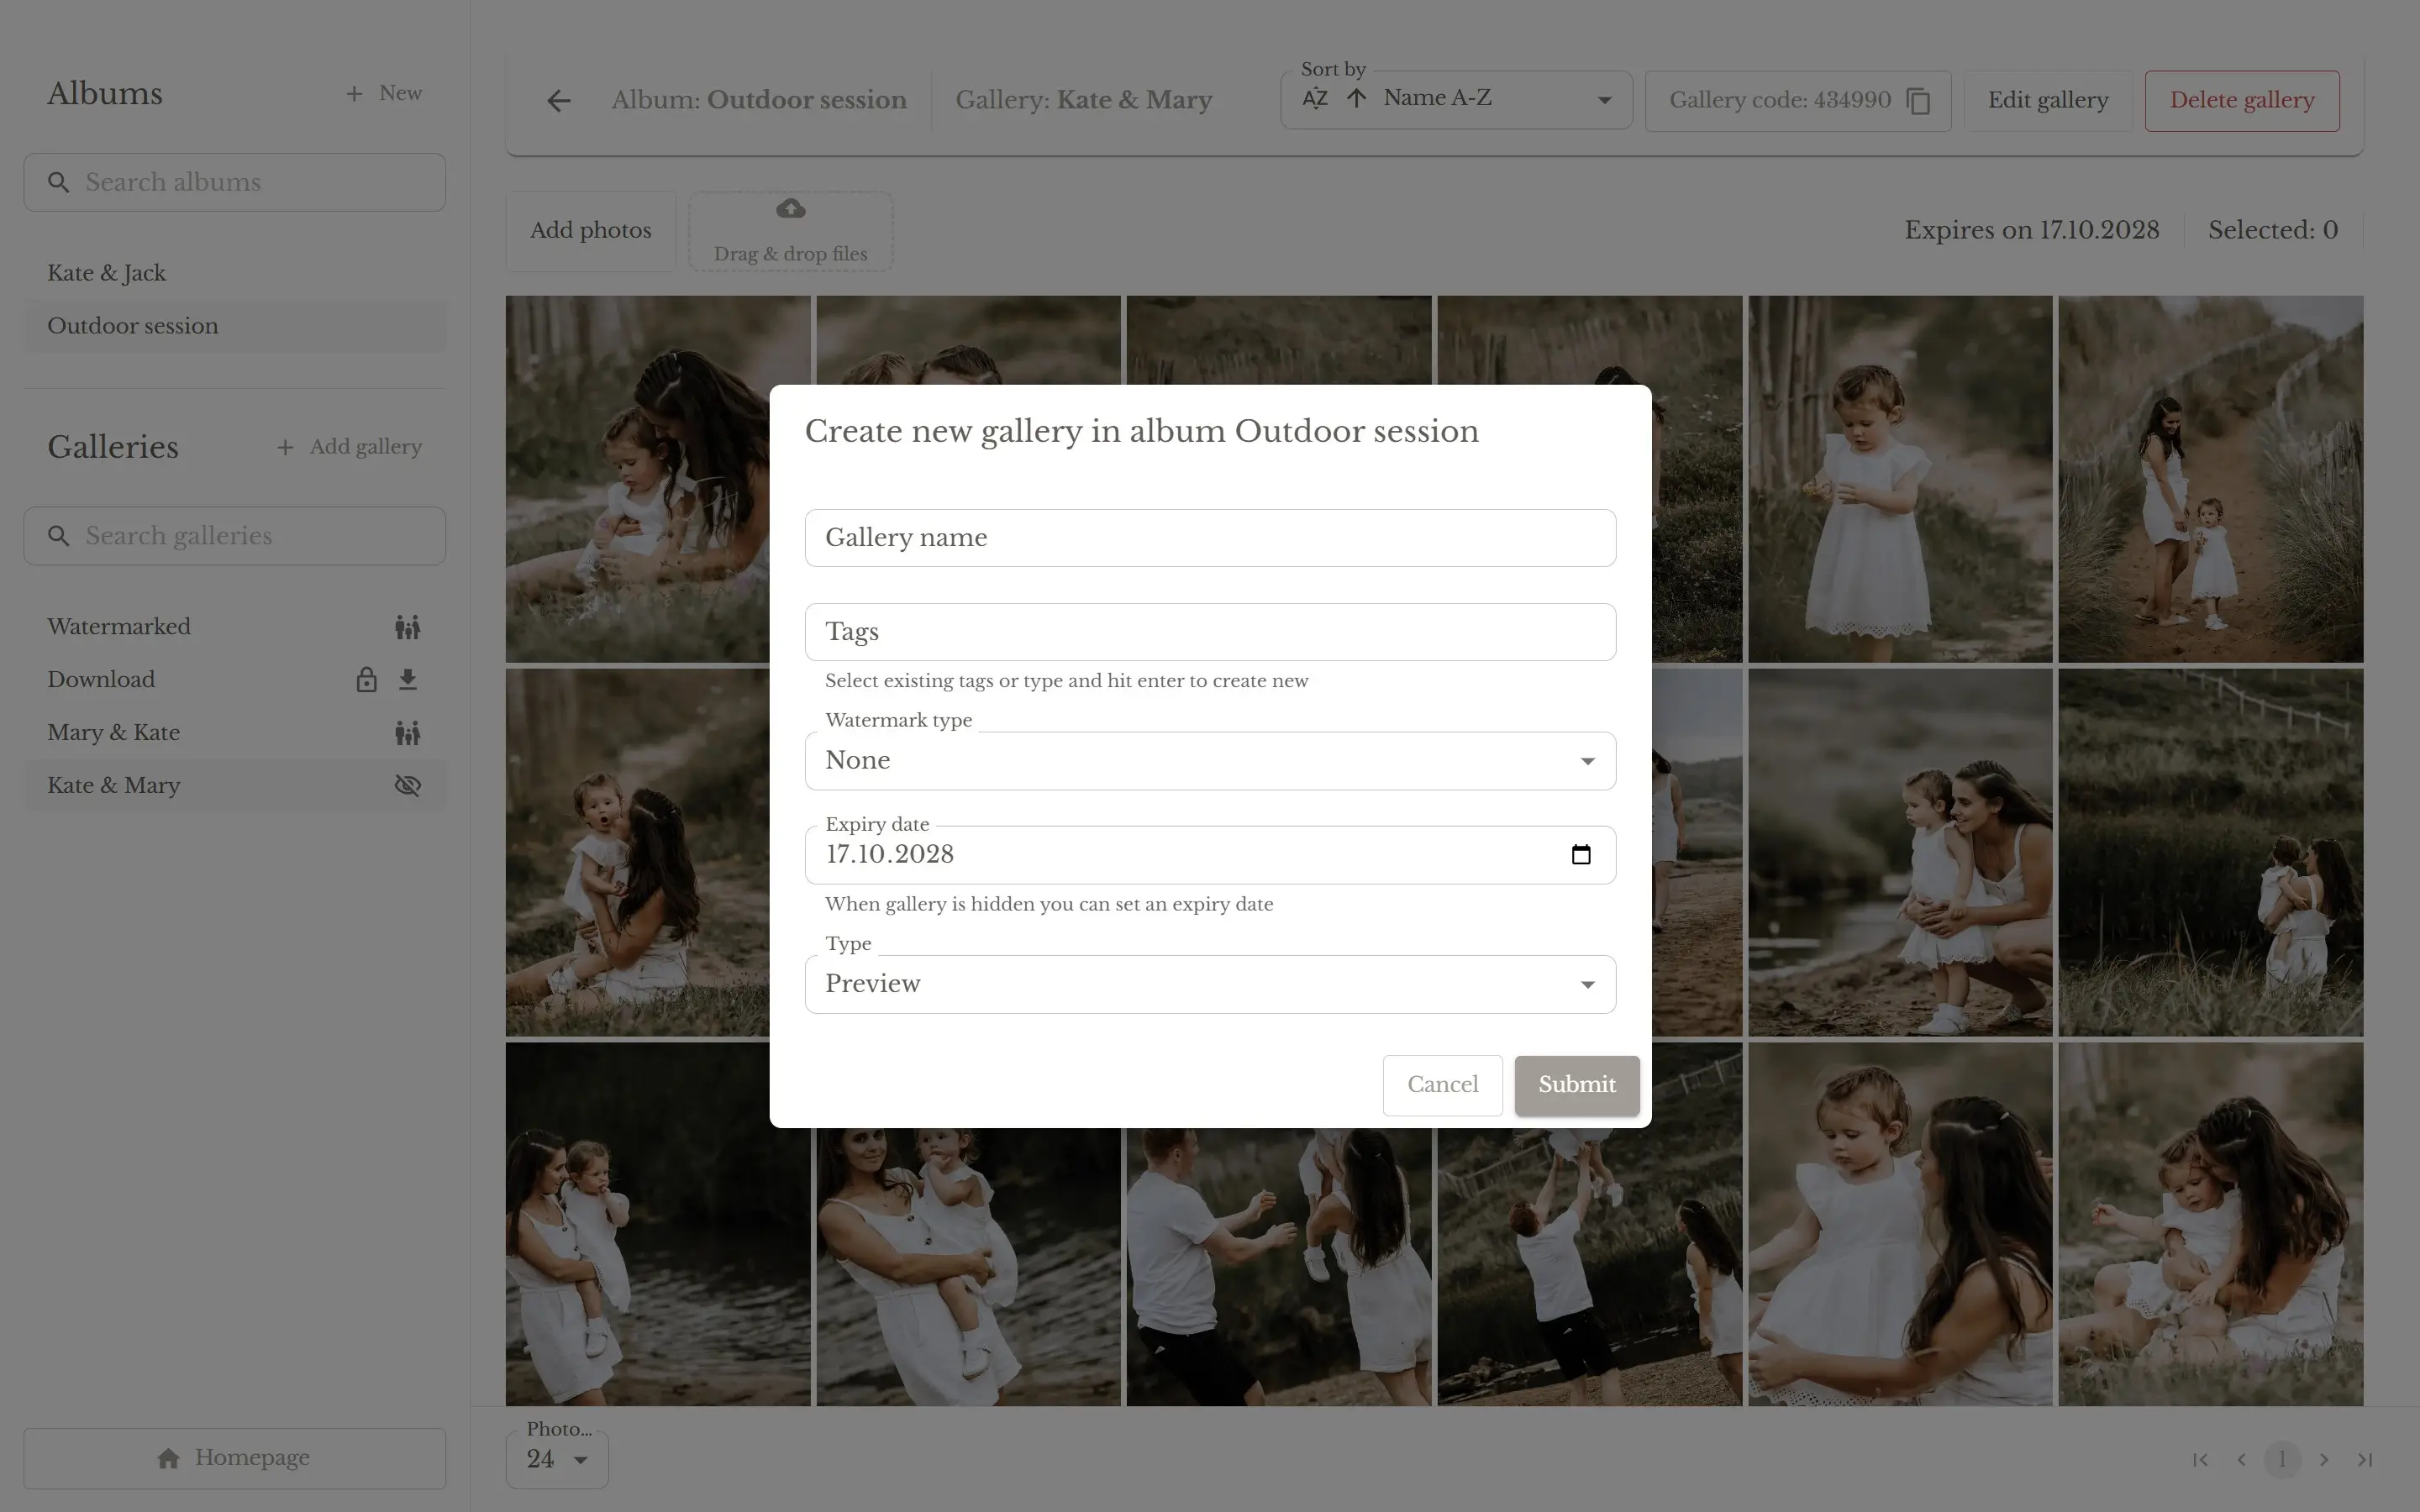Click the download icon on Download gallery
Image resolution: width=2420 pixels, height=1512 pixels.
(x=407, y=680)
